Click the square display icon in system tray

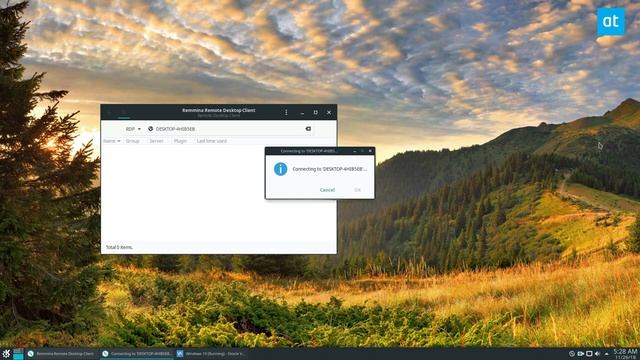tap(589, 354)
